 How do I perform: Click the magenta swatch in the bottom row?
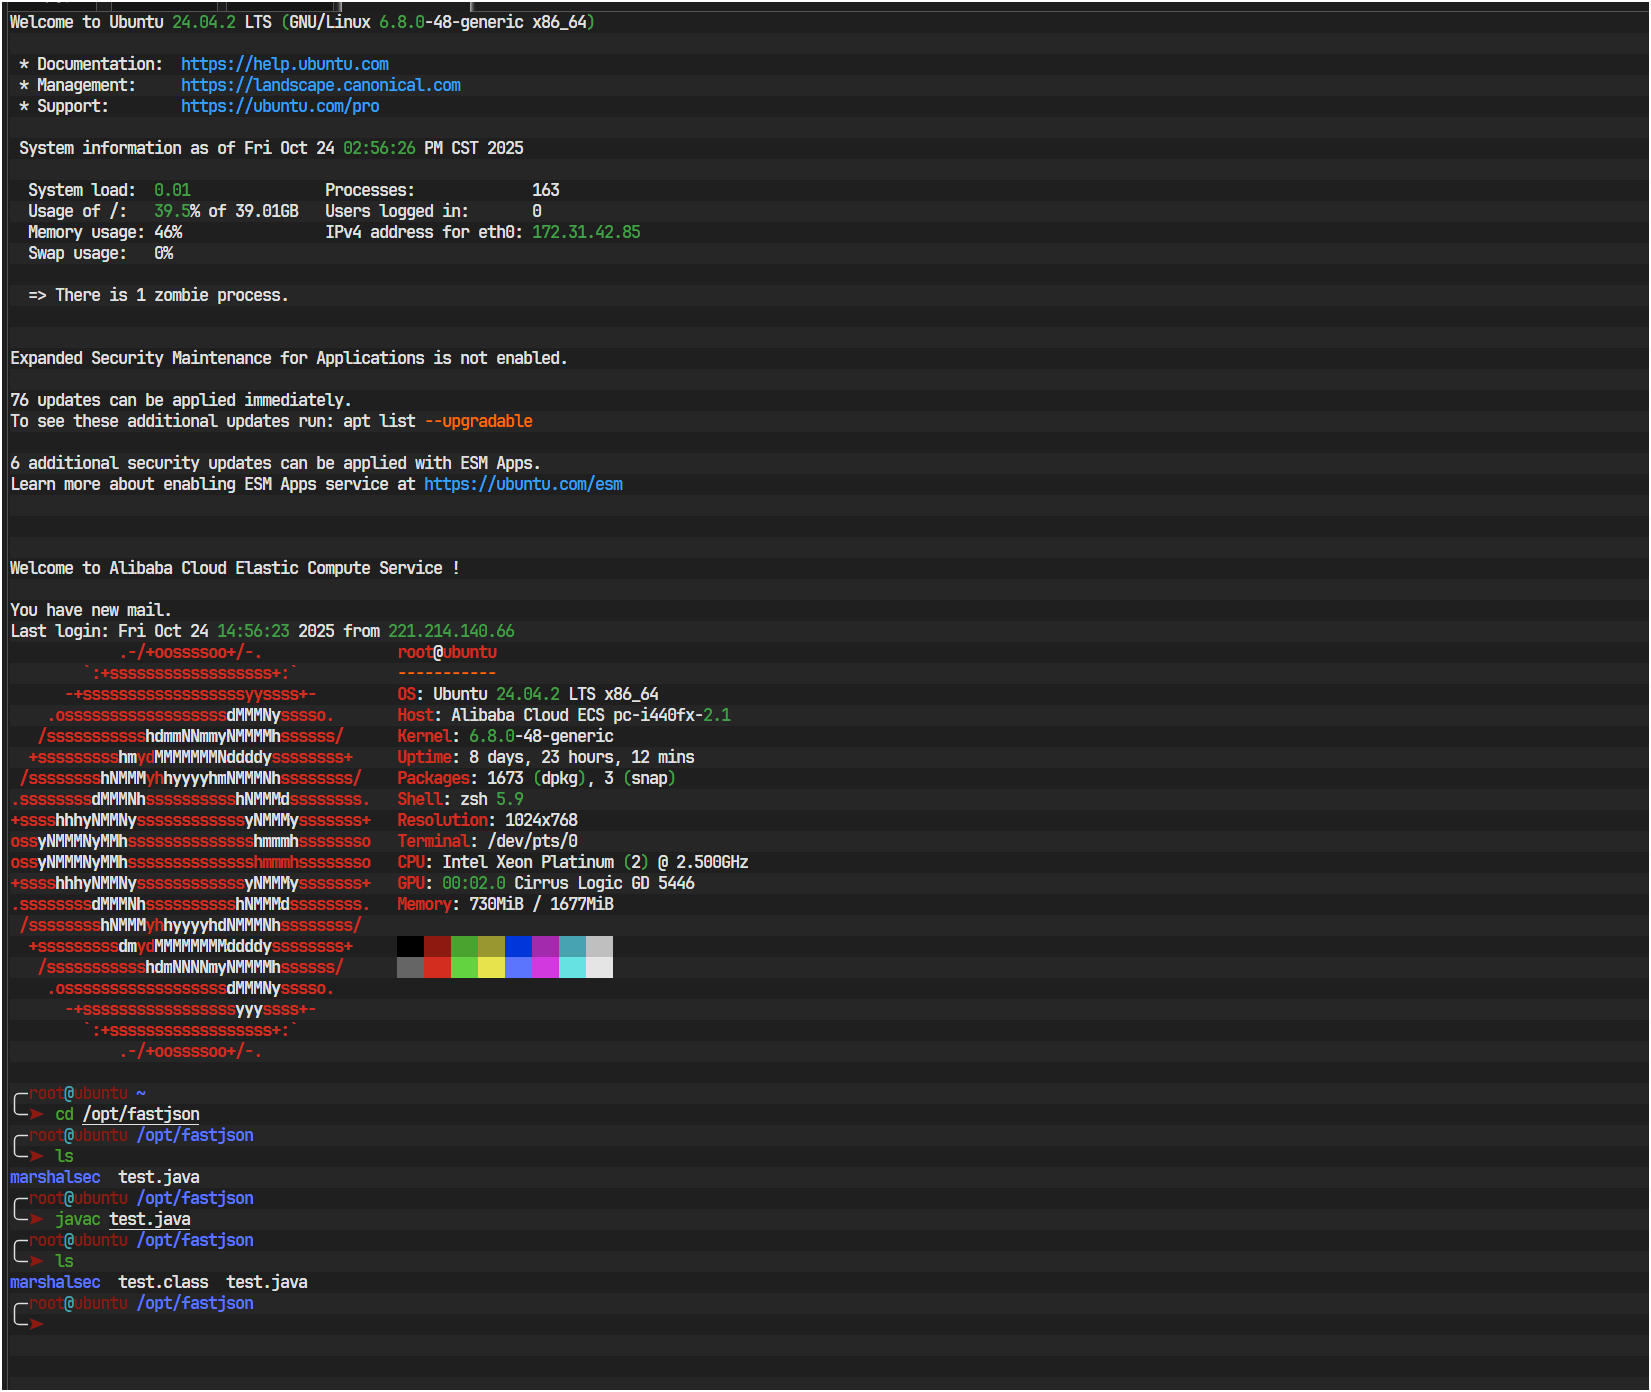[545, 967]
